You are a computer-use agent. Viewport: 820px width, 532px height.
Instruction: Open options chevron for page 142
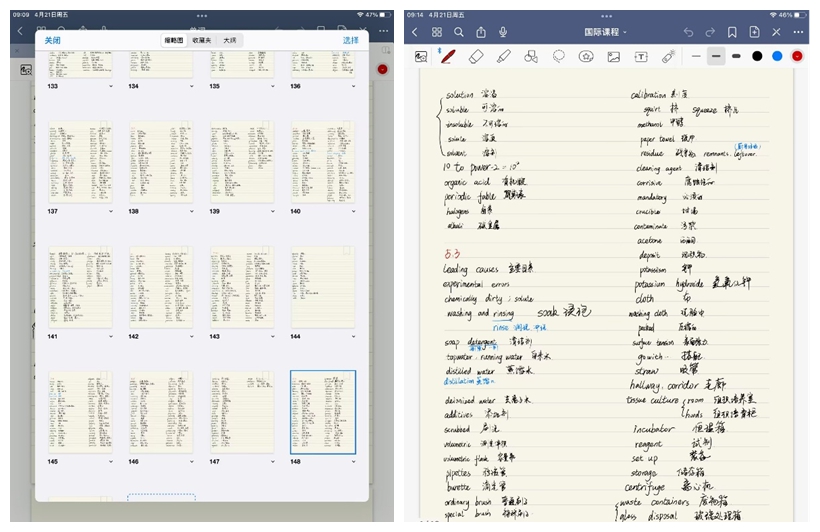[193, 337]
